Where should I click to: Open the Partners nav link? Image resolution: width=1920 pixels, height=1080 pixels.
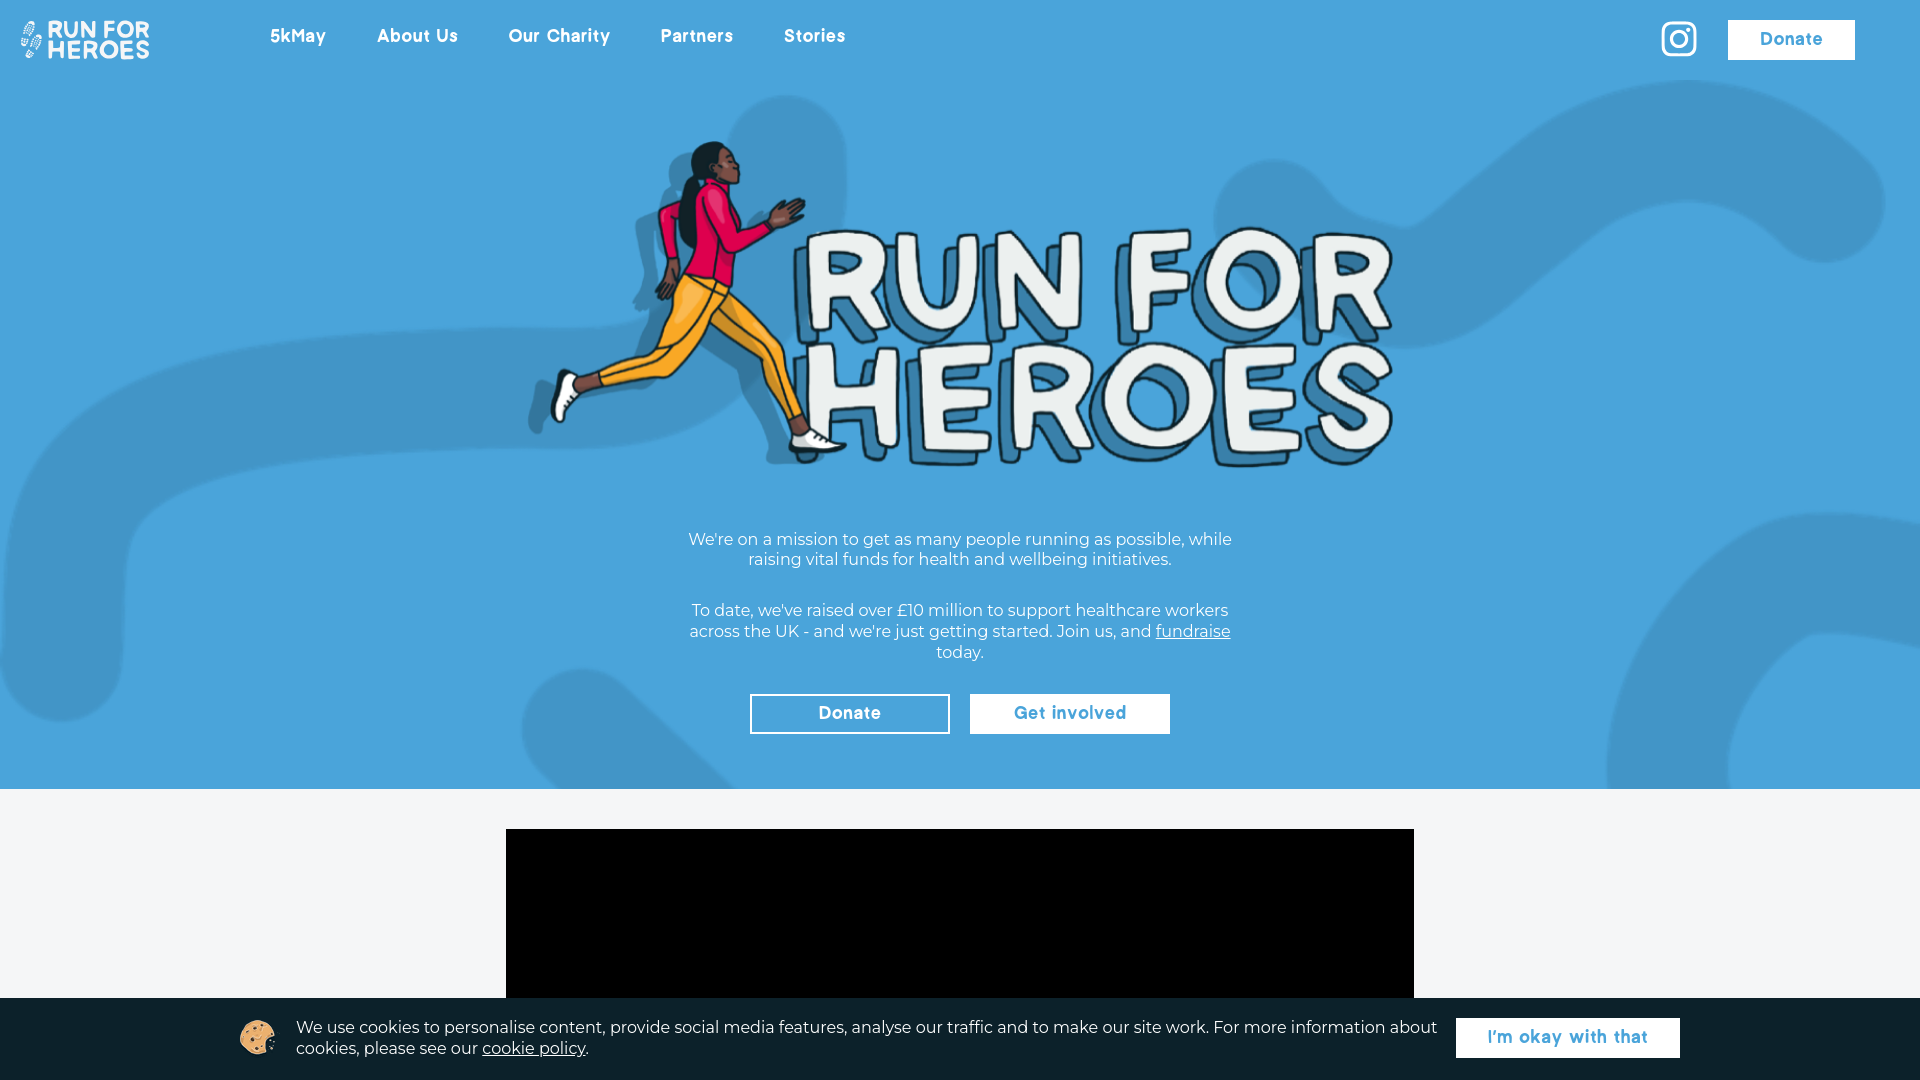click(697, 36)
